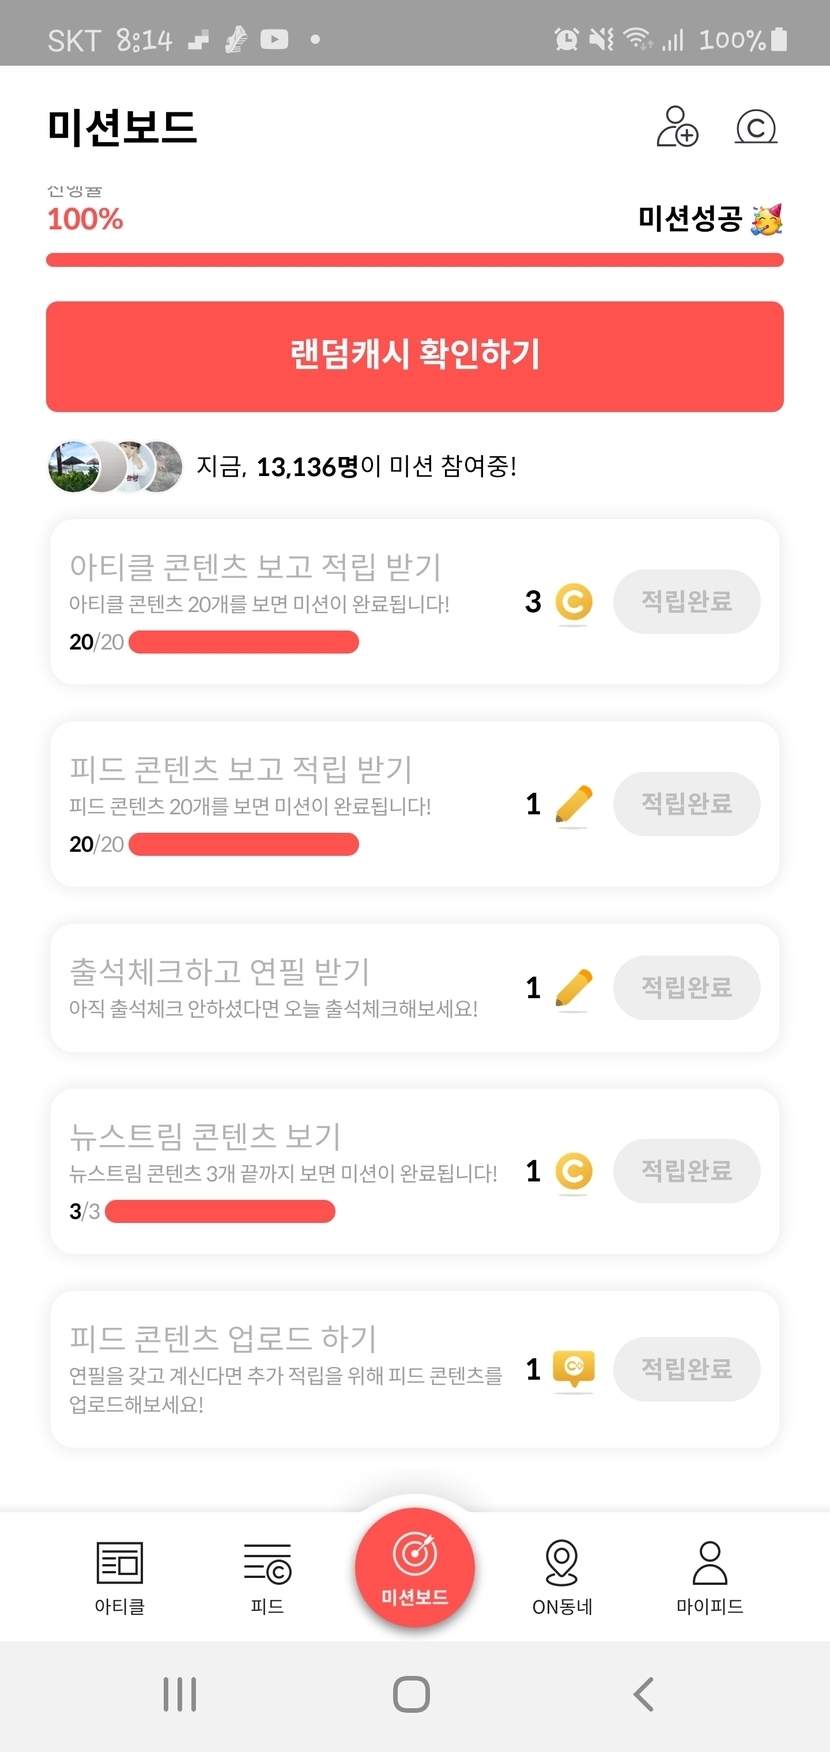The image size is (830, 1752).
Task: Tap 적립완료 button for 피드 콘텐츠 업로드 mission
Action: [x=686, y=1369]
